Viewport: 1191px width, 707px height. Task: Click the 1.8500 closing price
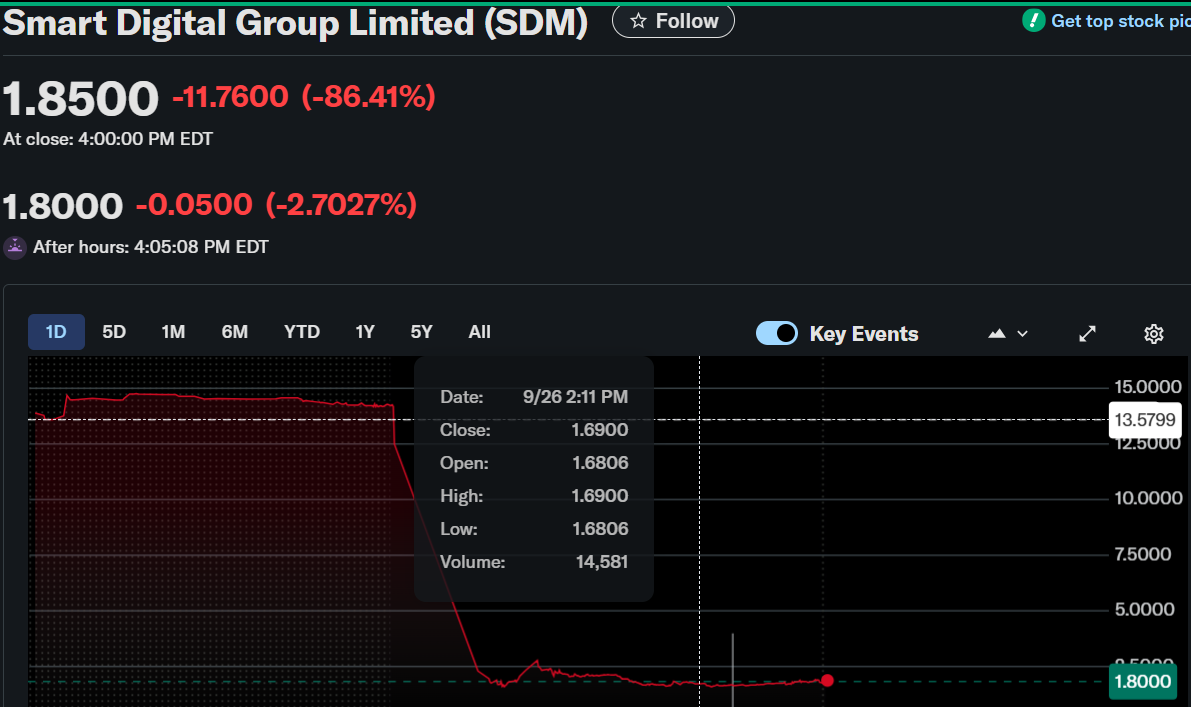(x=81, y=99)
